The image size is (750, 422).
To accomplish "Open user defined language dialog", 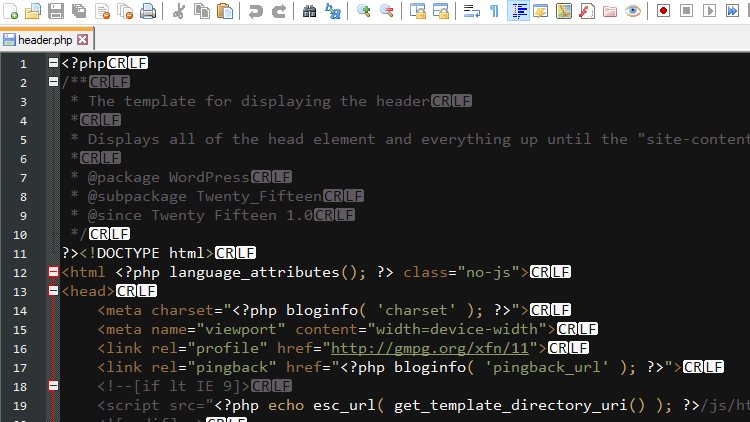I will pyautogui.click(x=541, y=11).
